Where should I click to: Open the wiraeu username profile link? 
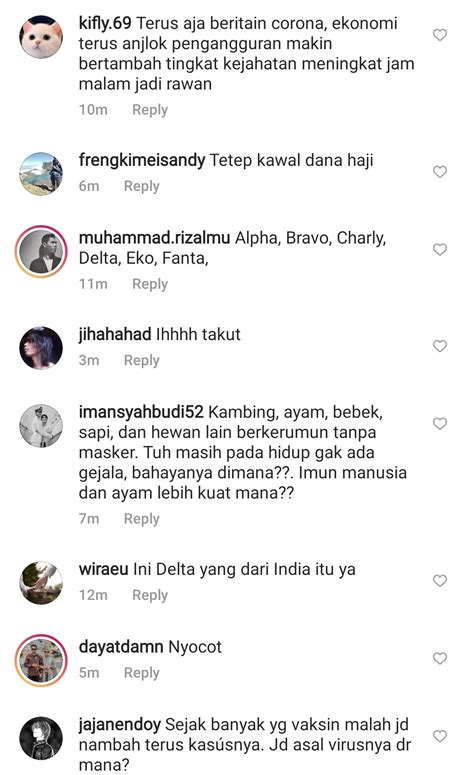point(103,569)
